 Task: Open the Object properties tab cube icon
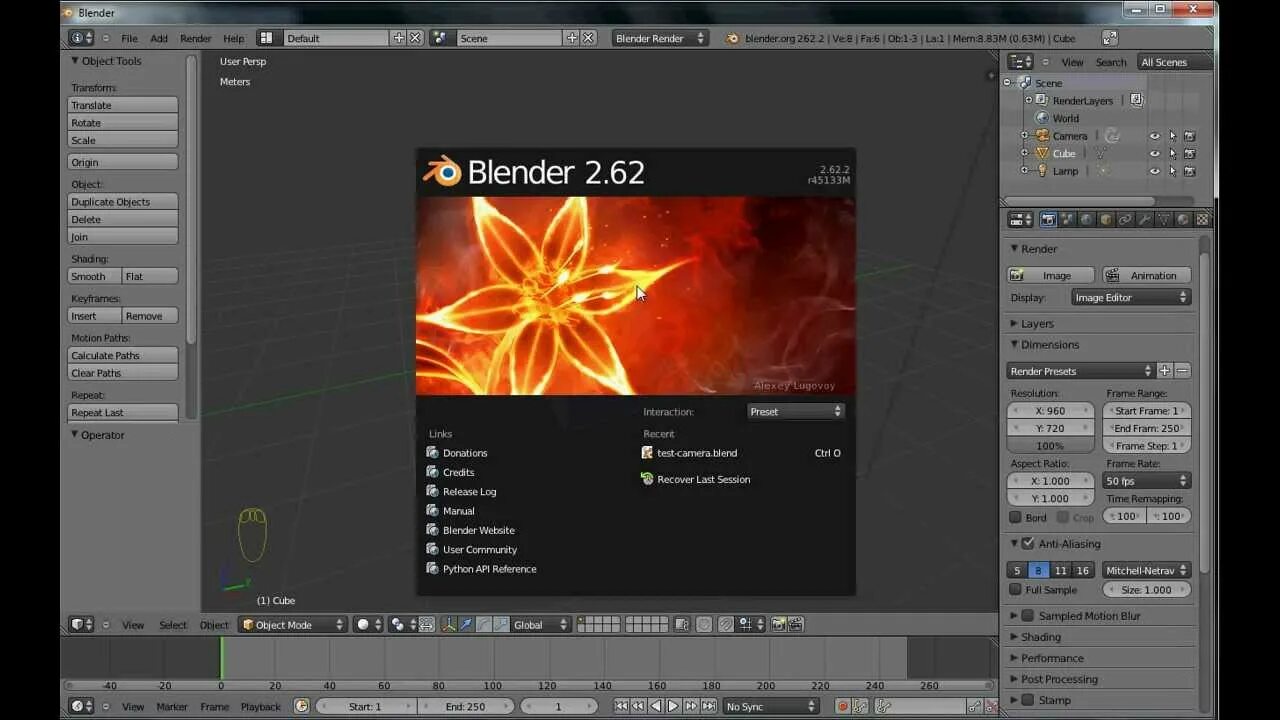(x=1106, y=220)
